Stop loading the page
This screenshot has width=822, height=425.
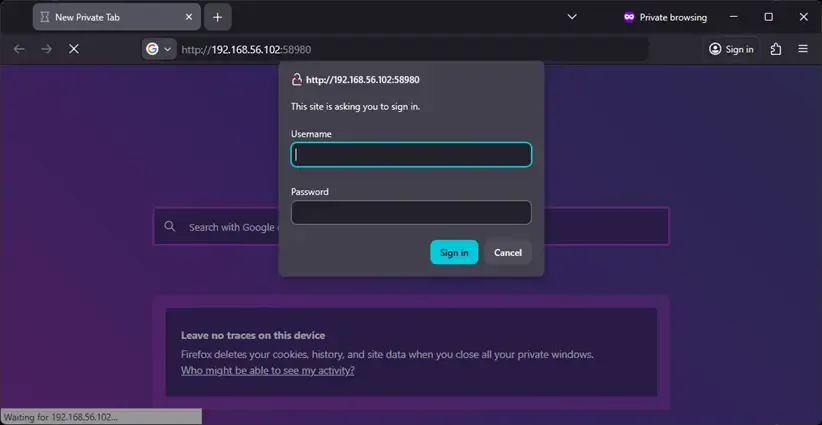[x=74, y=49]
